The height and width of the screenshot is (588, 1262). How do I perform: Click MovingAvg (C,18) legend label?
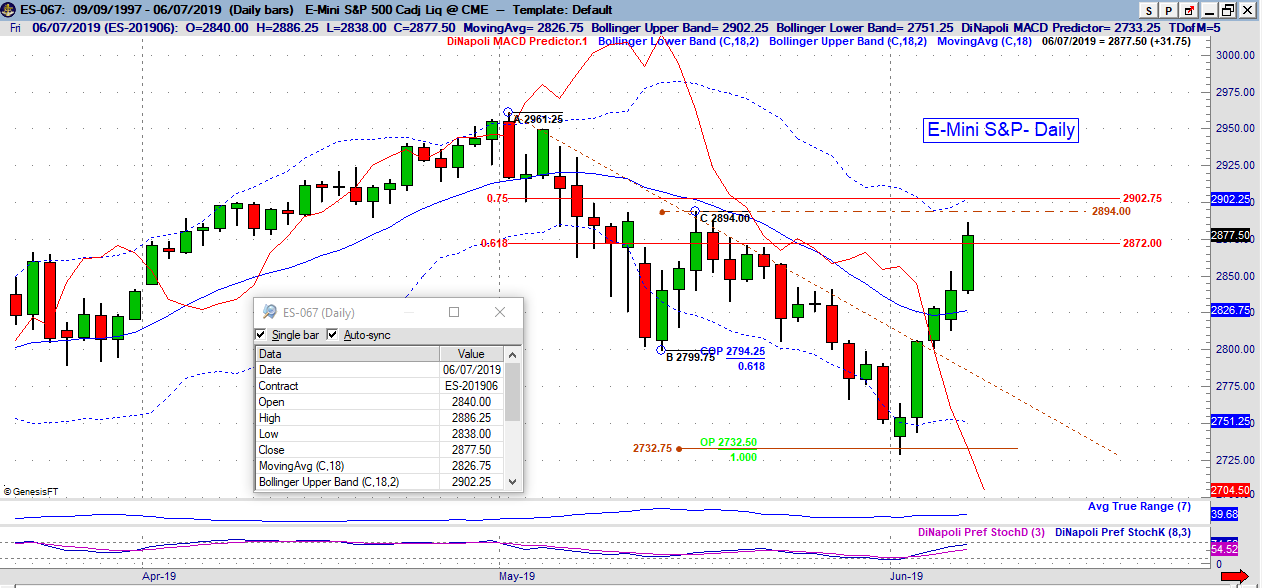click(x=985, y=42)
